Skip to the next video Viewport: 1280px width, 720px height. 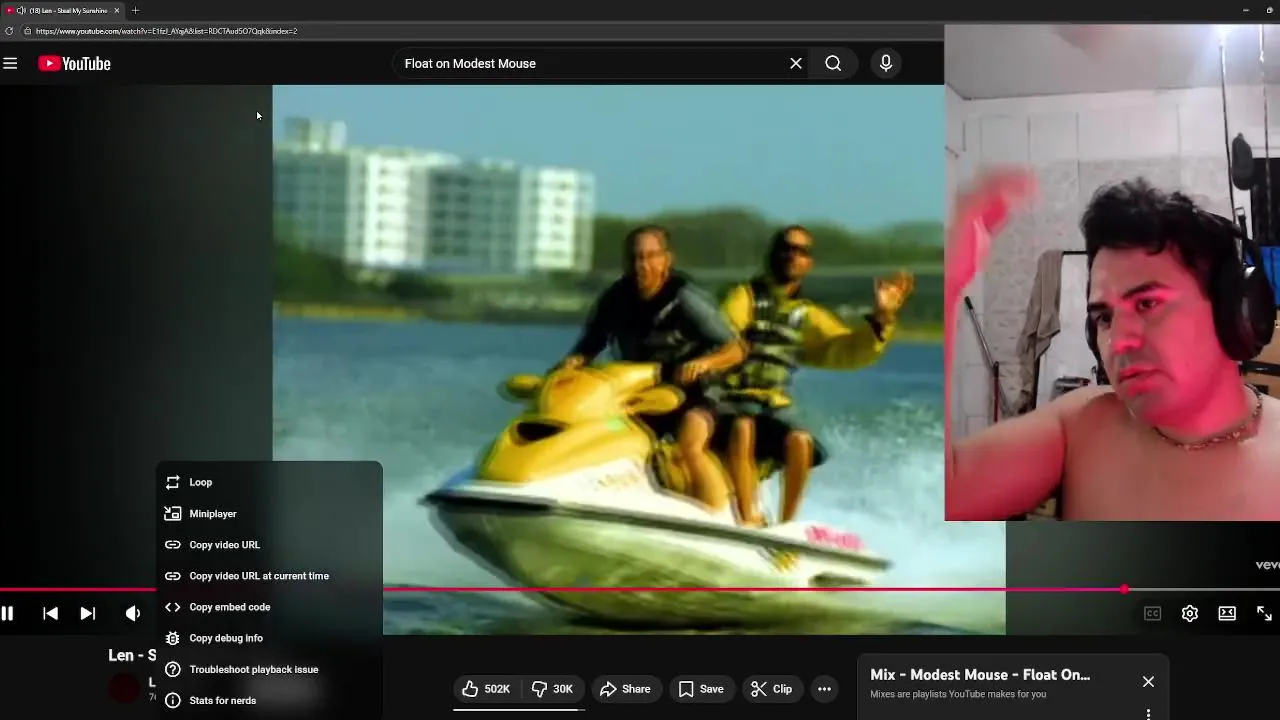coord(88,614)
